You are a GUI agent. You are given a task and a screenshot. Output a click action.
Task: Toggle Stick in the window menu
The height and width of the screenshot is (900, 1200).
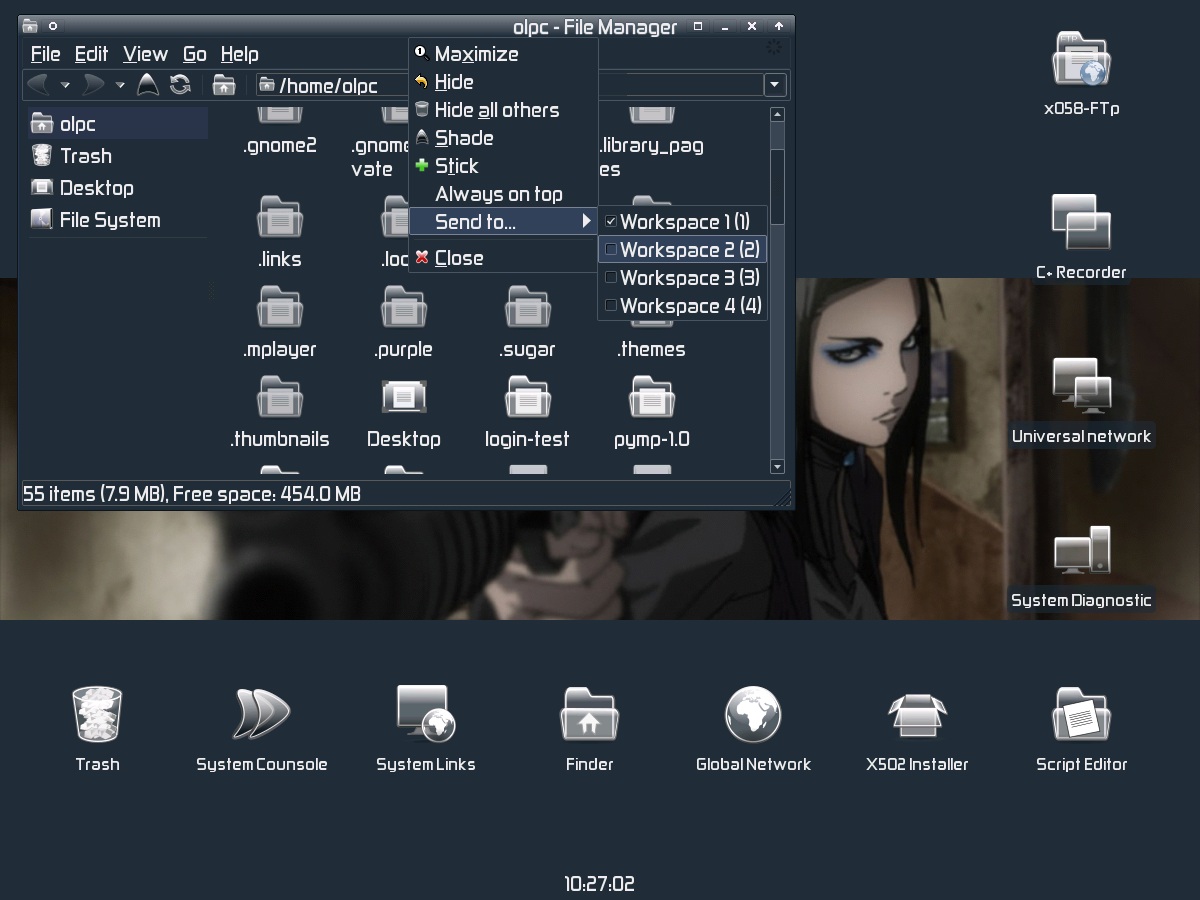[504, 166]
